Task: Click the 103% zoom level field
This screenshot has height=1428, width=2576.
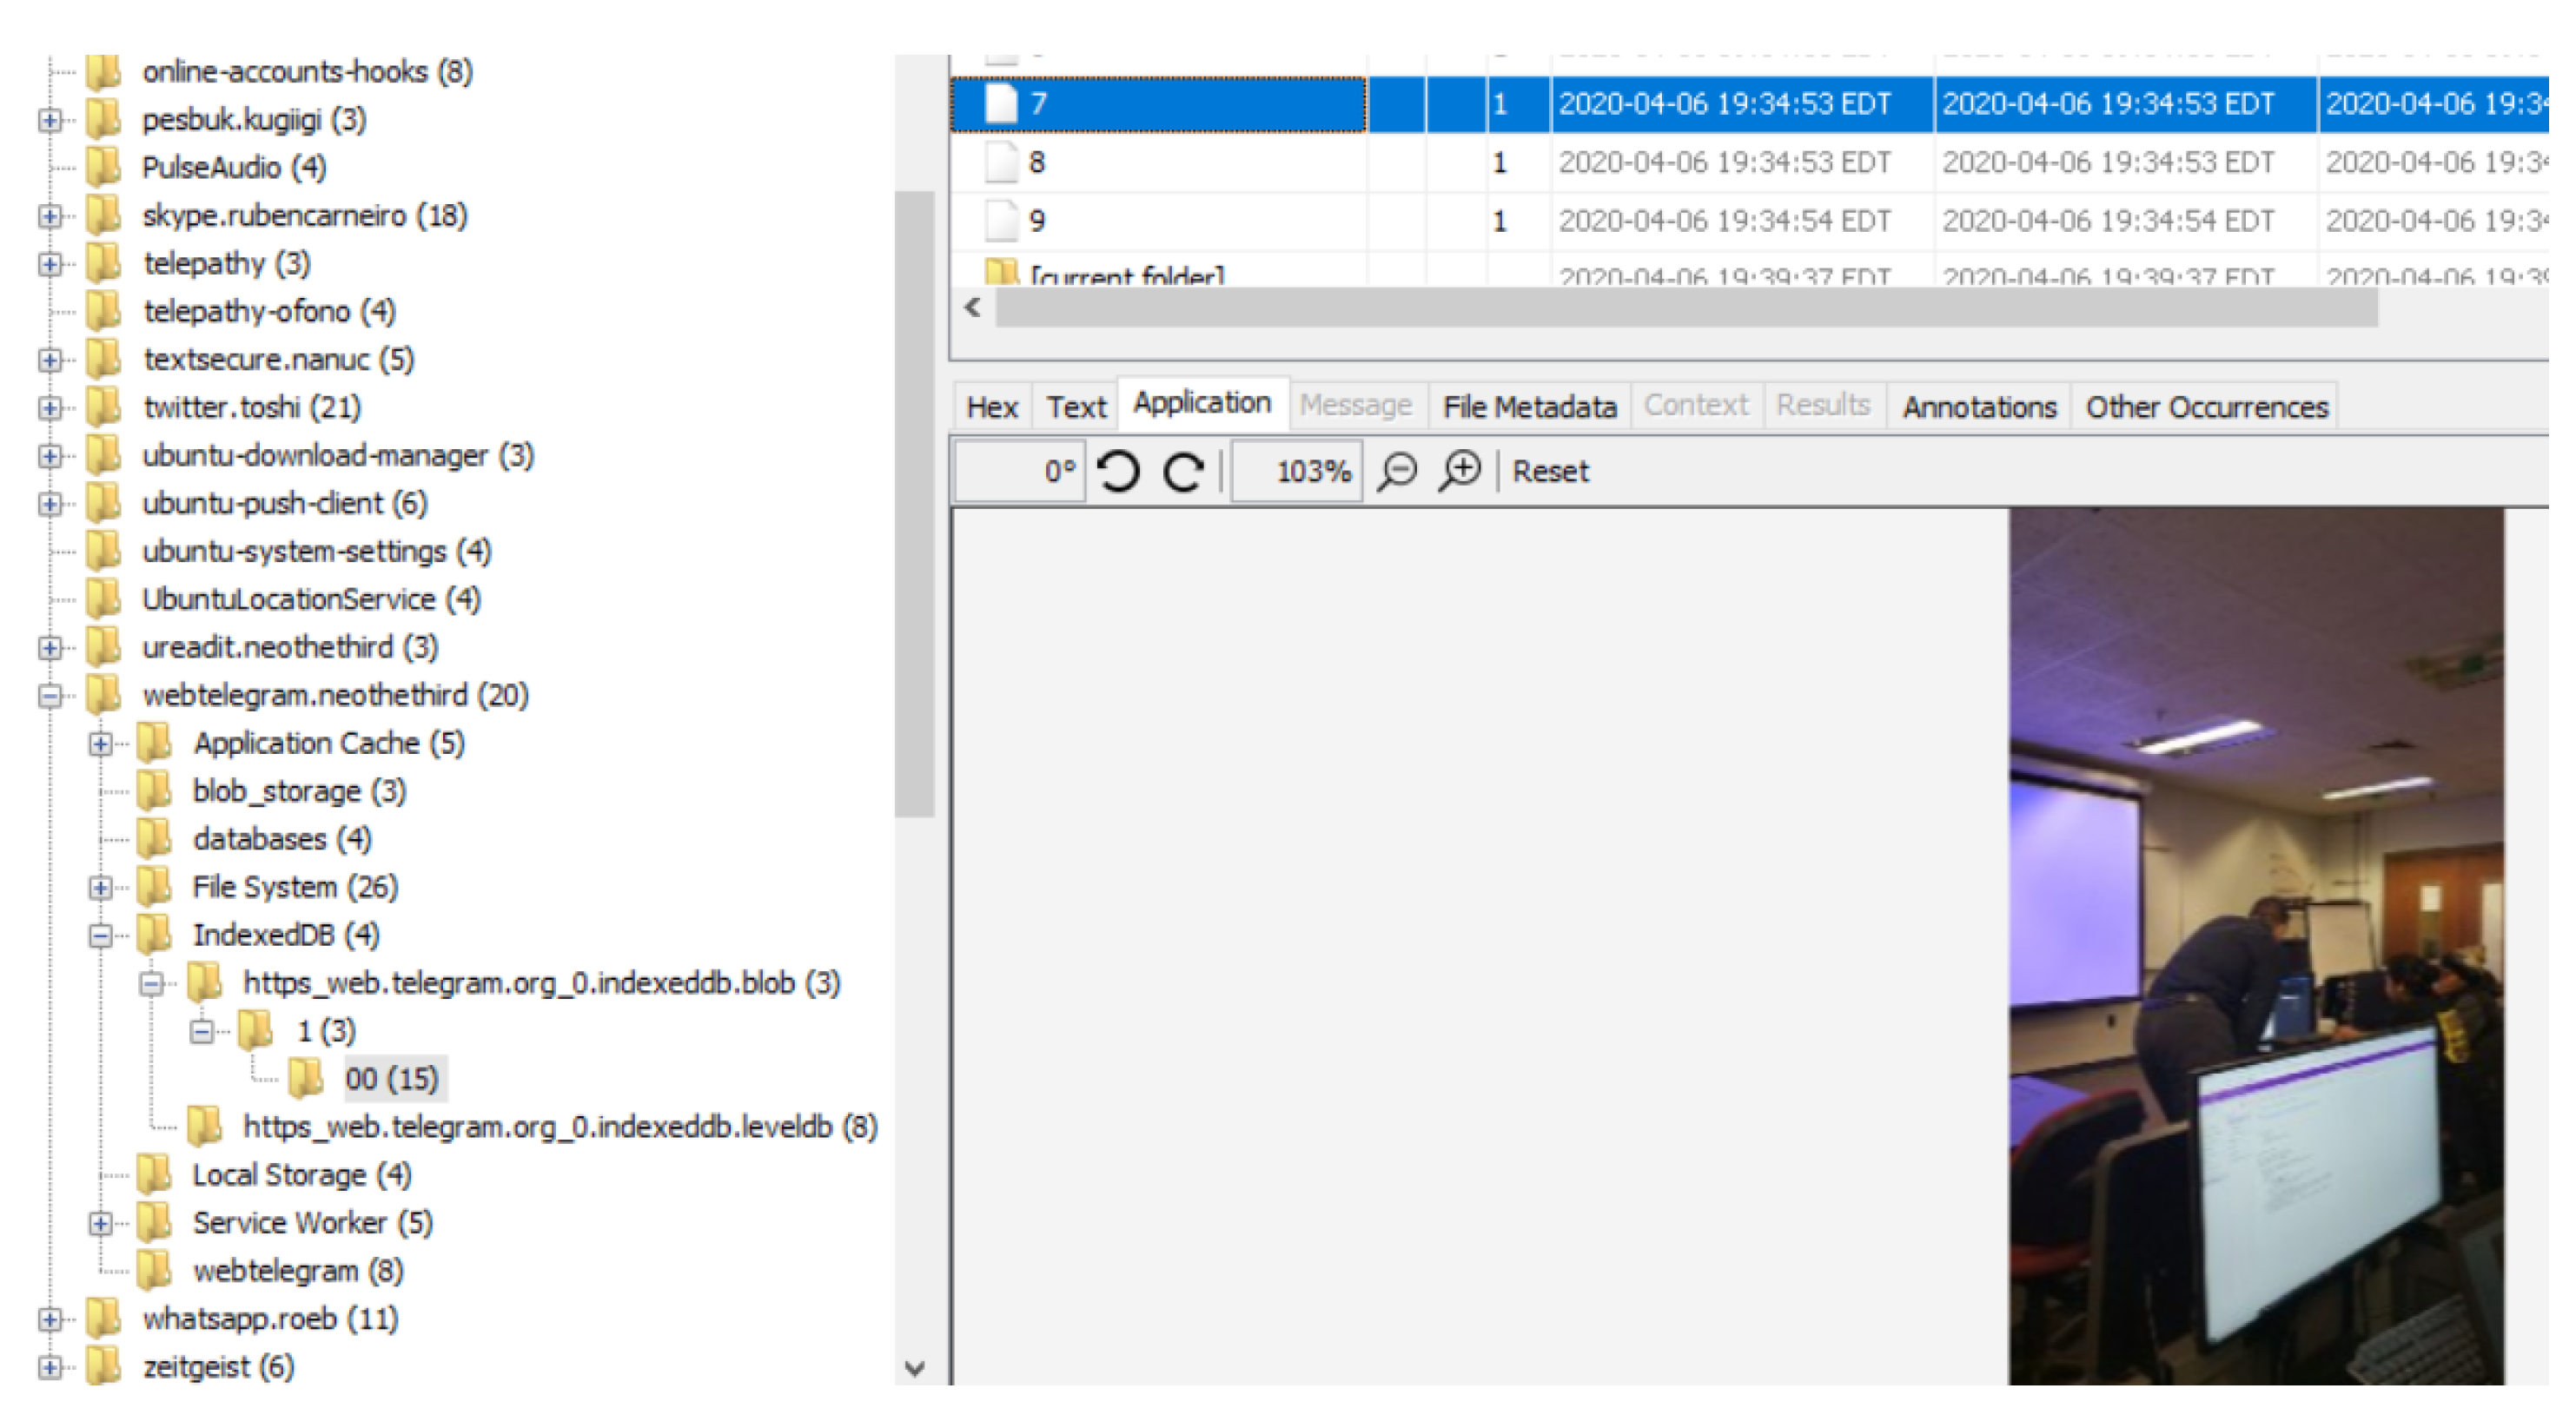Action: [1297, 472]
